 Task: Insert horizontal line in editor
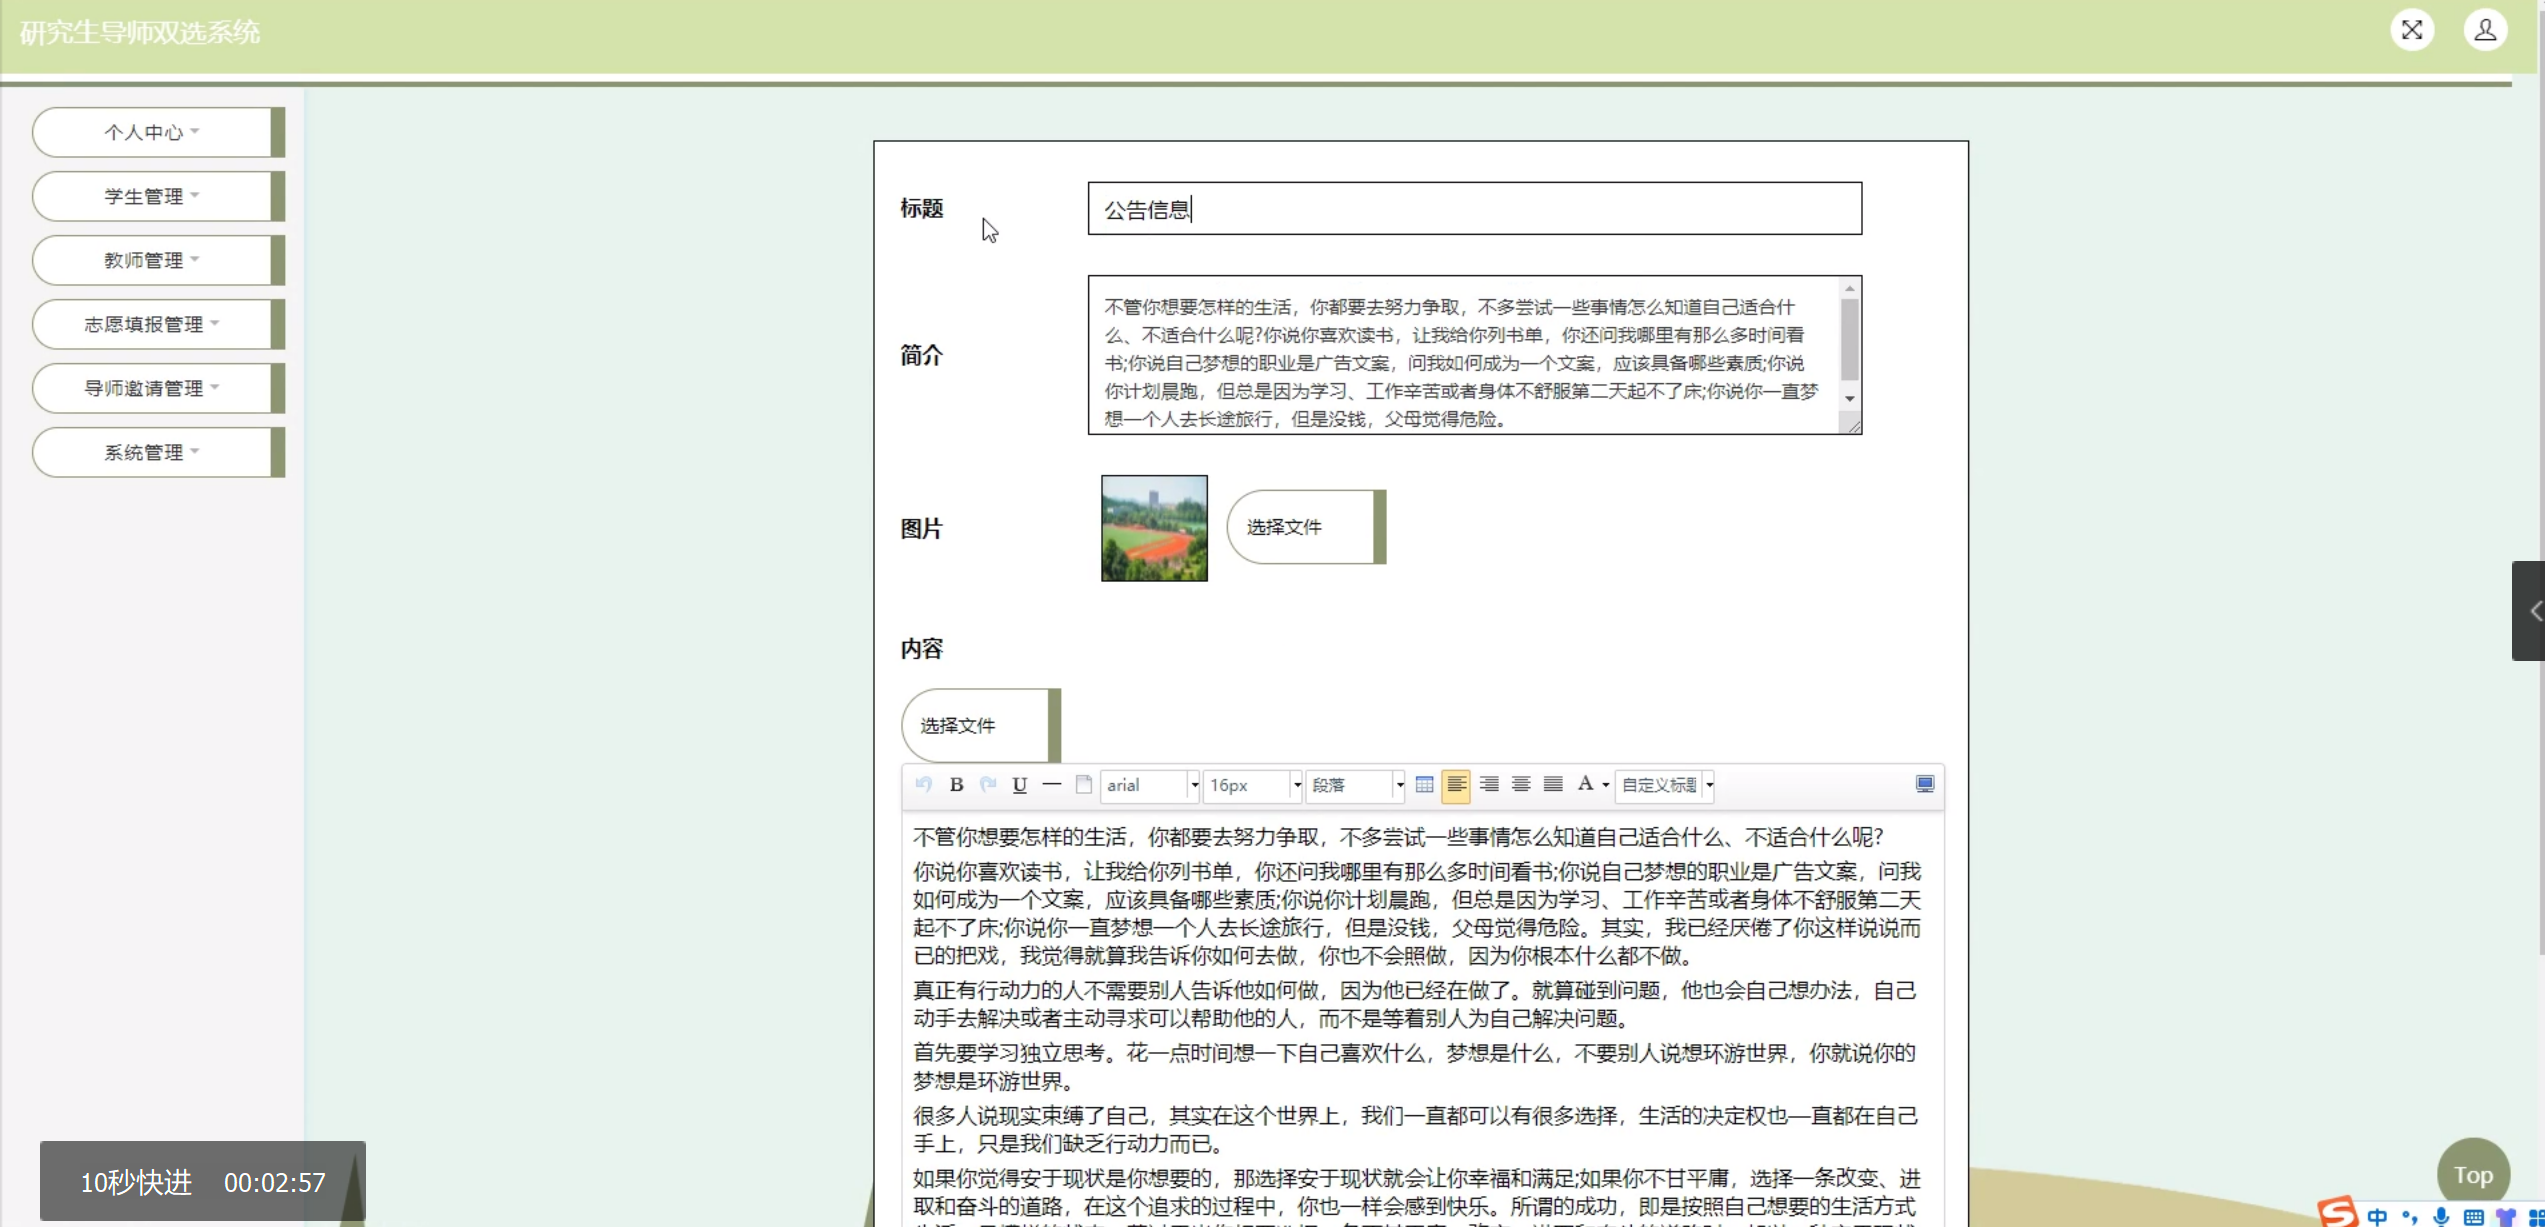(1051, 785)
